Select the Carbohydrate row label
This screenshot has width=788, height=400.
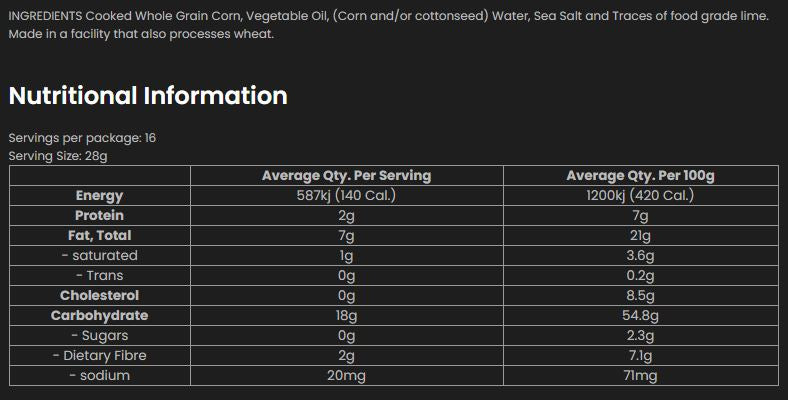99,316
